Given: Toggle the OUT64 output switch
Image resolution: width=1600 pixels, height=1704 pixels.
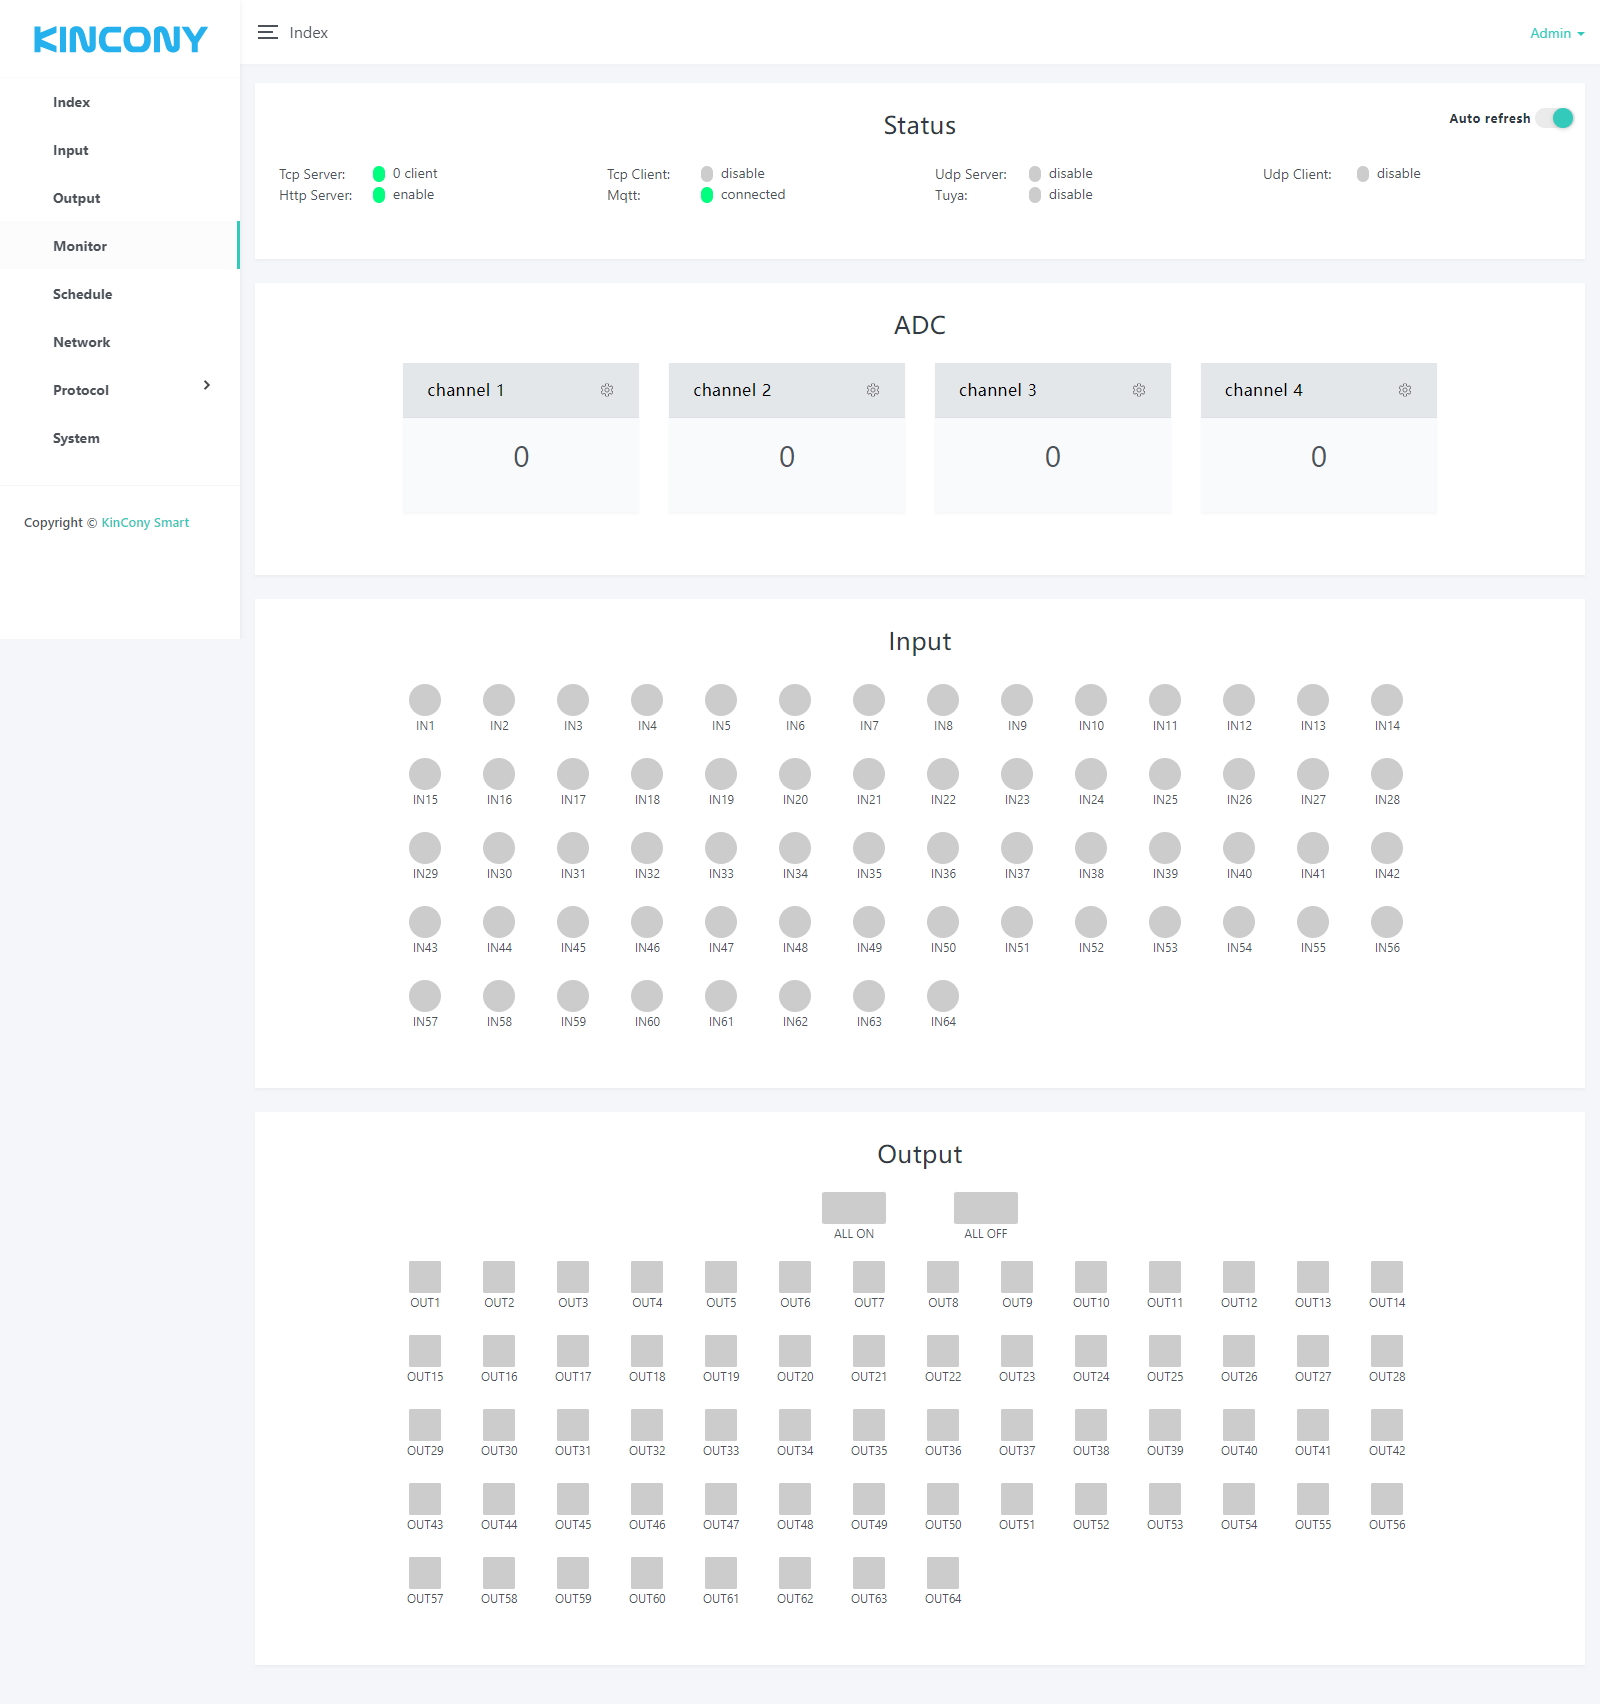Looking at the screenshot, I should (x=943, y=1573).
